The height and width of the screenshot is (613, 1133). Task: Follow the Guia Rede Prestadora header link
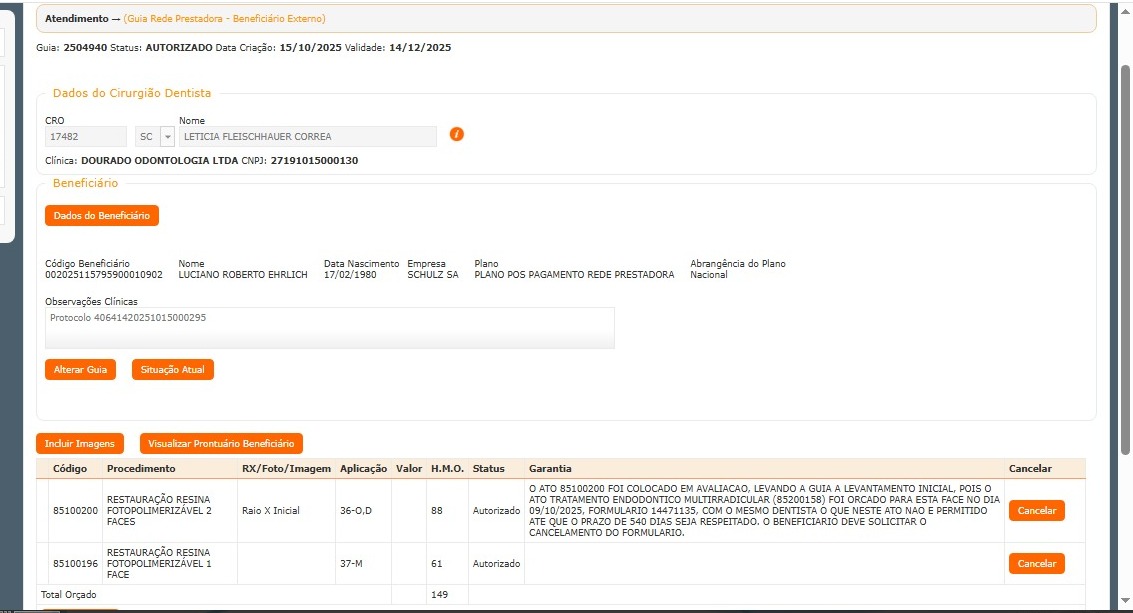click(224, 19)
